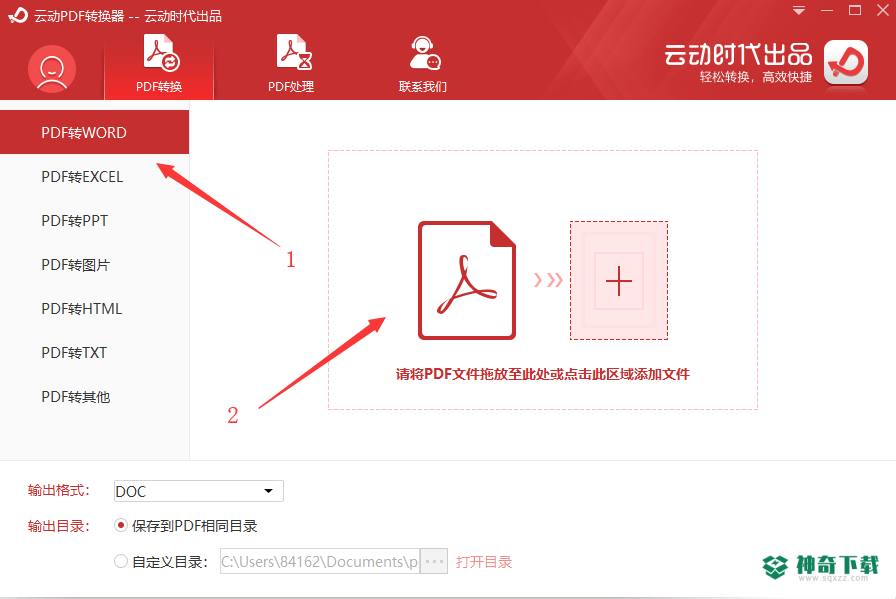Click the app logo in the title bar

(18, 15)
